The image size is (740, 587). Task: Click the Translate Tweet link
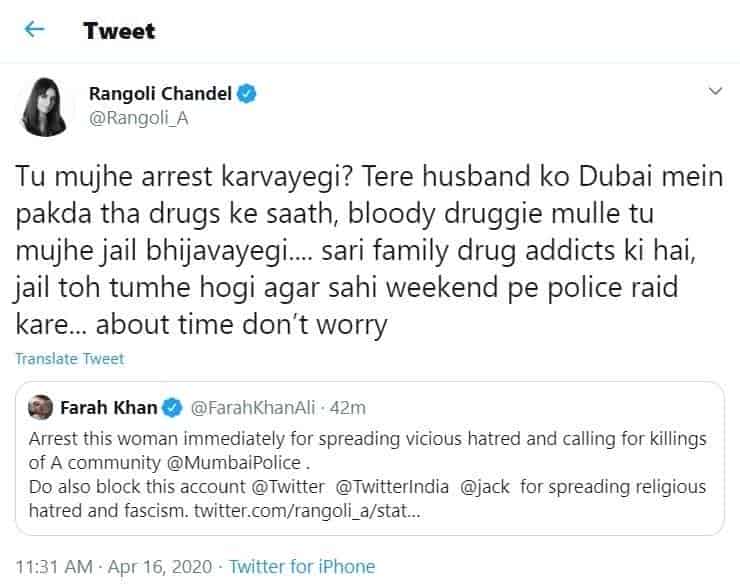70,359
